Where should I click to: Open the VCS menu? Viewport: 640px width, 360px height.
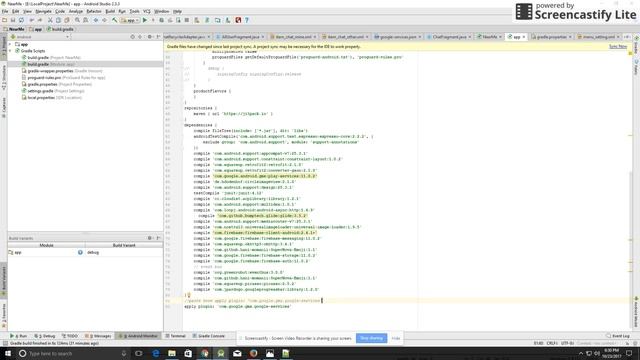(x=147, y=11)
